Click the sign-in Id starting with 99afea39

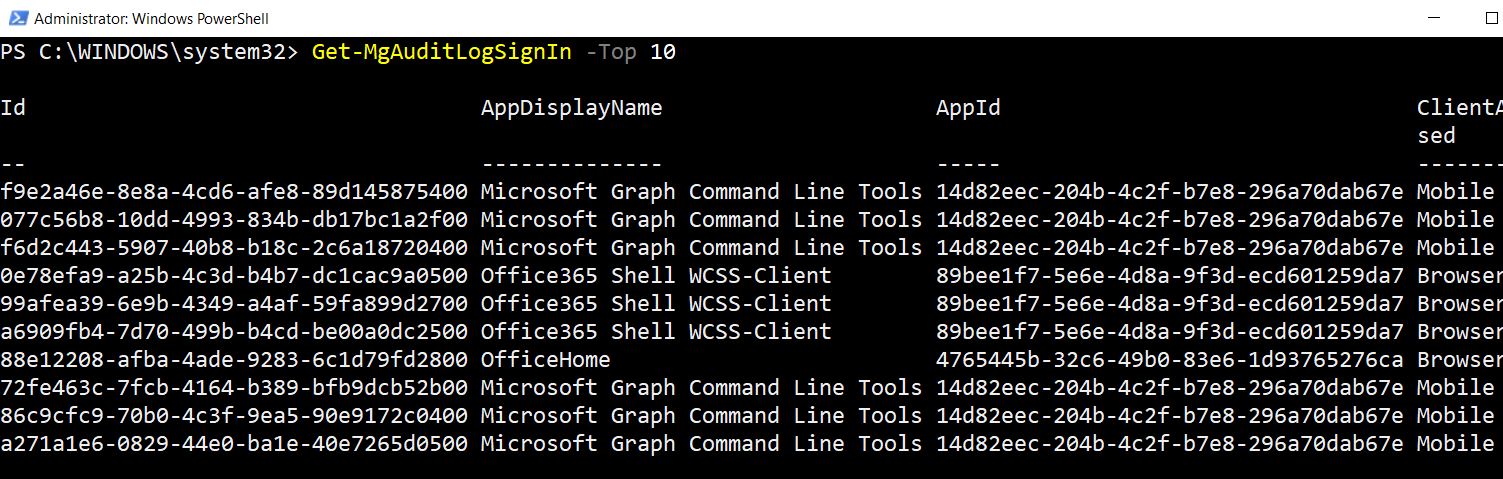(x=234, y=304)
